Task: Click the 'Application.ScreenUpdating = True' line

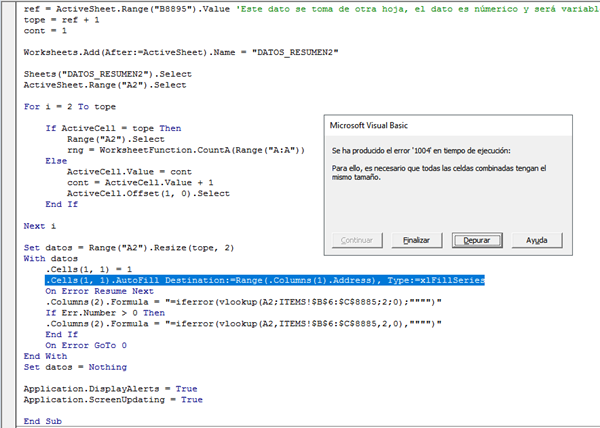Action: tap(113, 400)
